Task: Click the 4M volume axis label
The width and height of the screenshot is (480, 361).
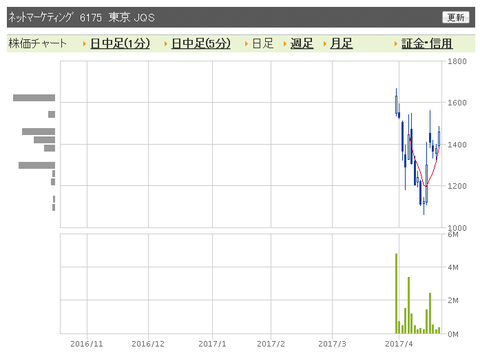Action: tap(453, 267)
